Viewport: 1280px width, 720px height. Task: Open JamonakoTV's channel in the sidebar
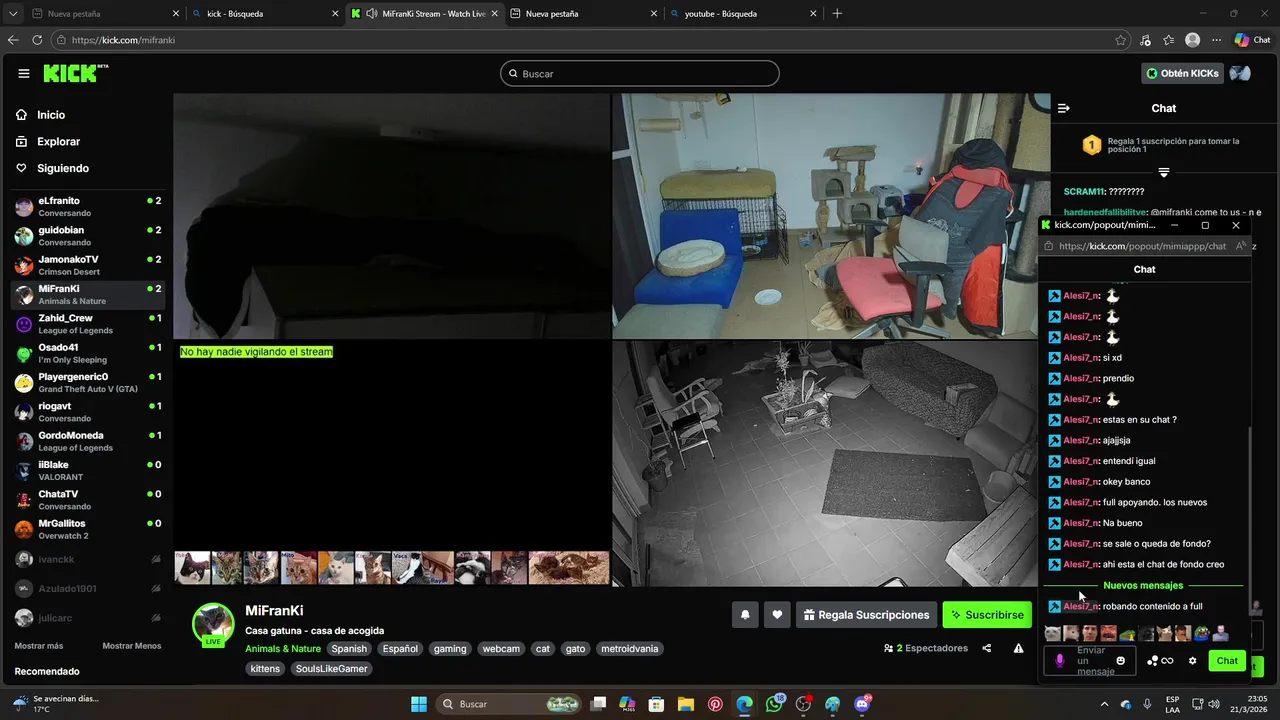pos(86,265)
